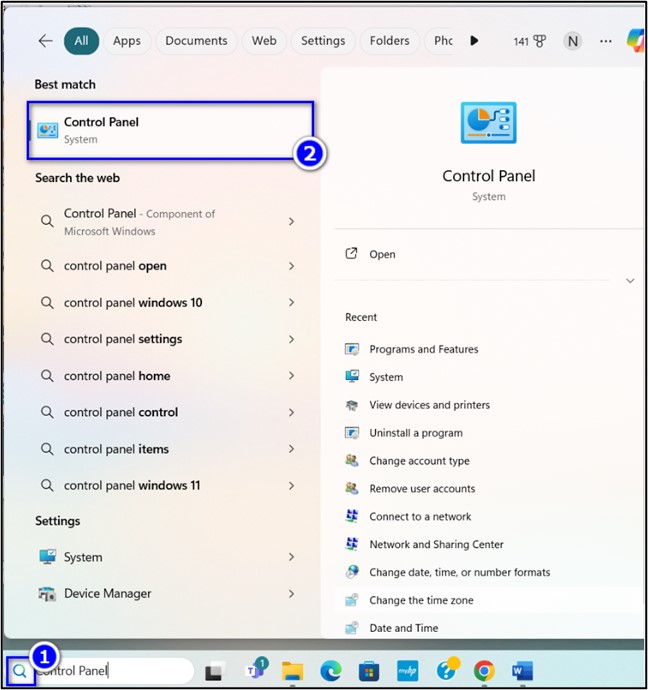The height and width of the screenshot is (690, 648).
Task: Switch to the Apps filter tab
Action: click(127, 41)
